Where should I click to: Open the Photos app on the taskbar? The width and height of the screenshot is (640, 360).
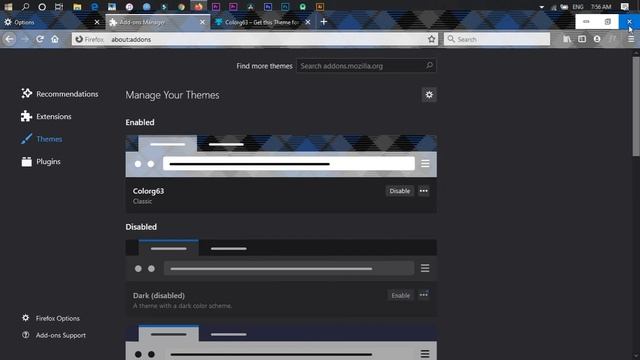[112, 7]
